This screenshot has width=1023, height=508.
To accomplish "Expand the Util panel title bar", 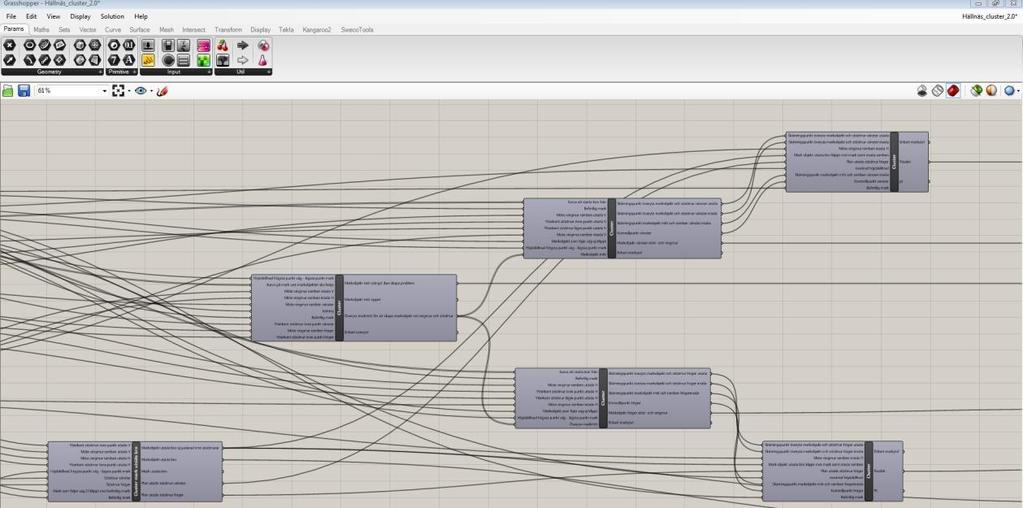I will [x=243, y=72].
